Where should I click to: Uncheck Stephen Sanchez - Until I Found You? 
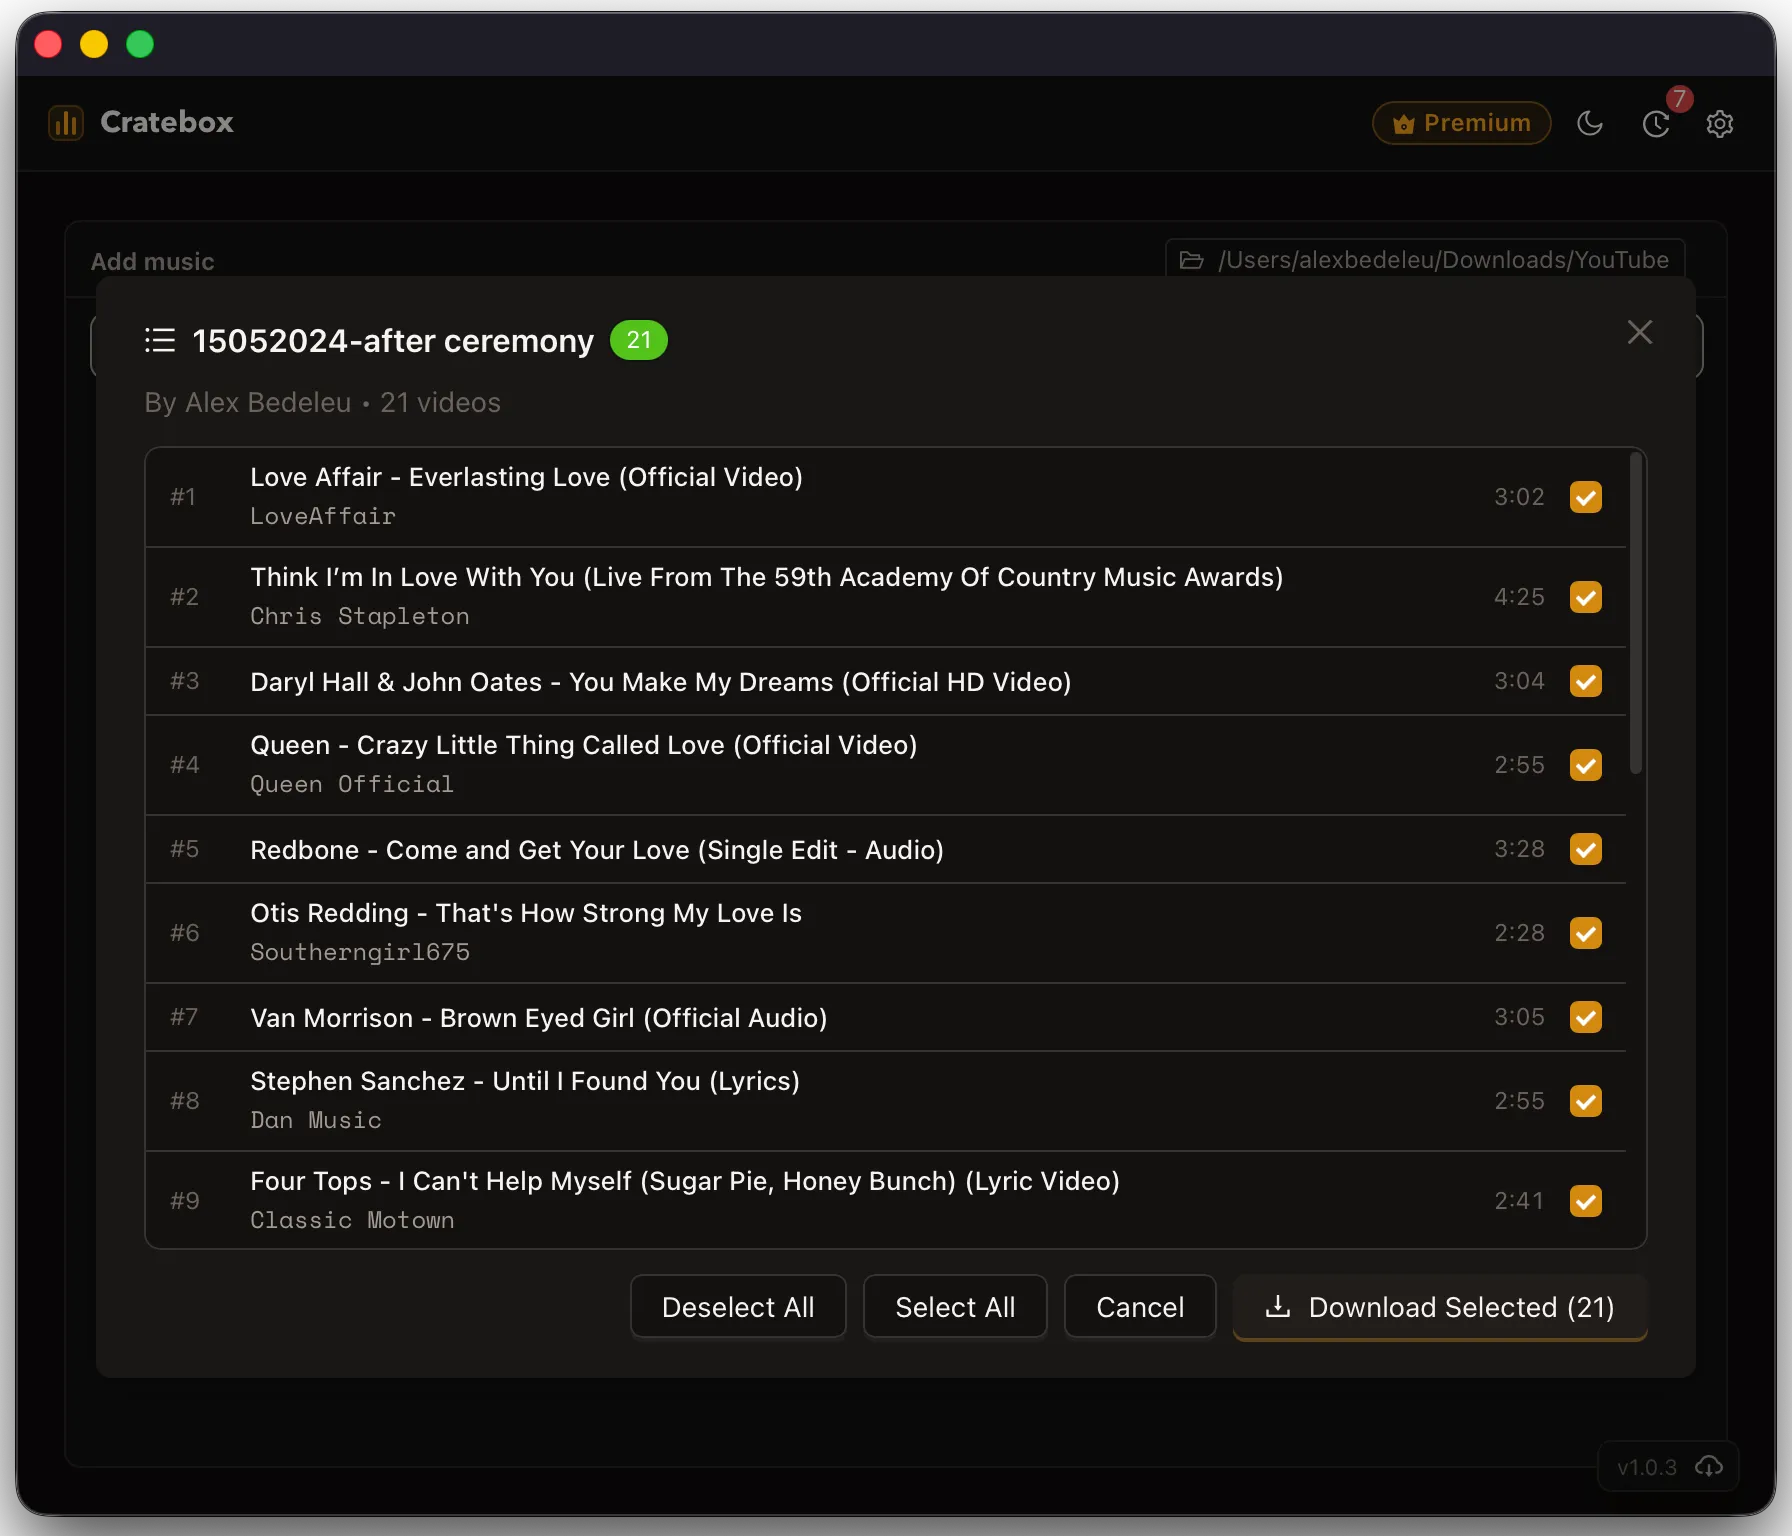pyautogui.click(x=1586, y=1101)
